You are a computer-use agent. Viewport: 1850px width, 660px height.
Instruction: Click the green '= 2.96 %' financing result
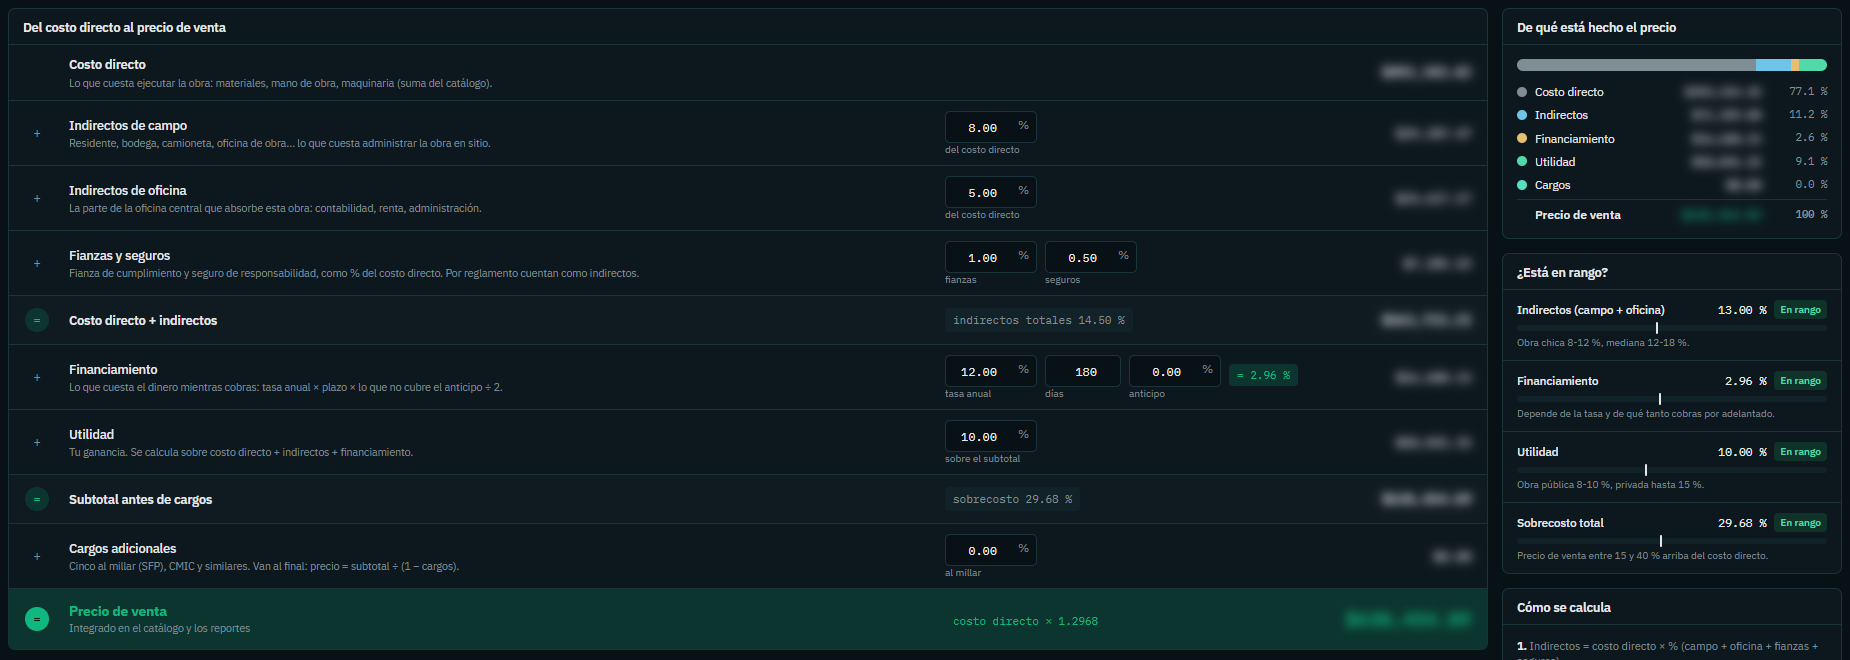pos(1263,375)
